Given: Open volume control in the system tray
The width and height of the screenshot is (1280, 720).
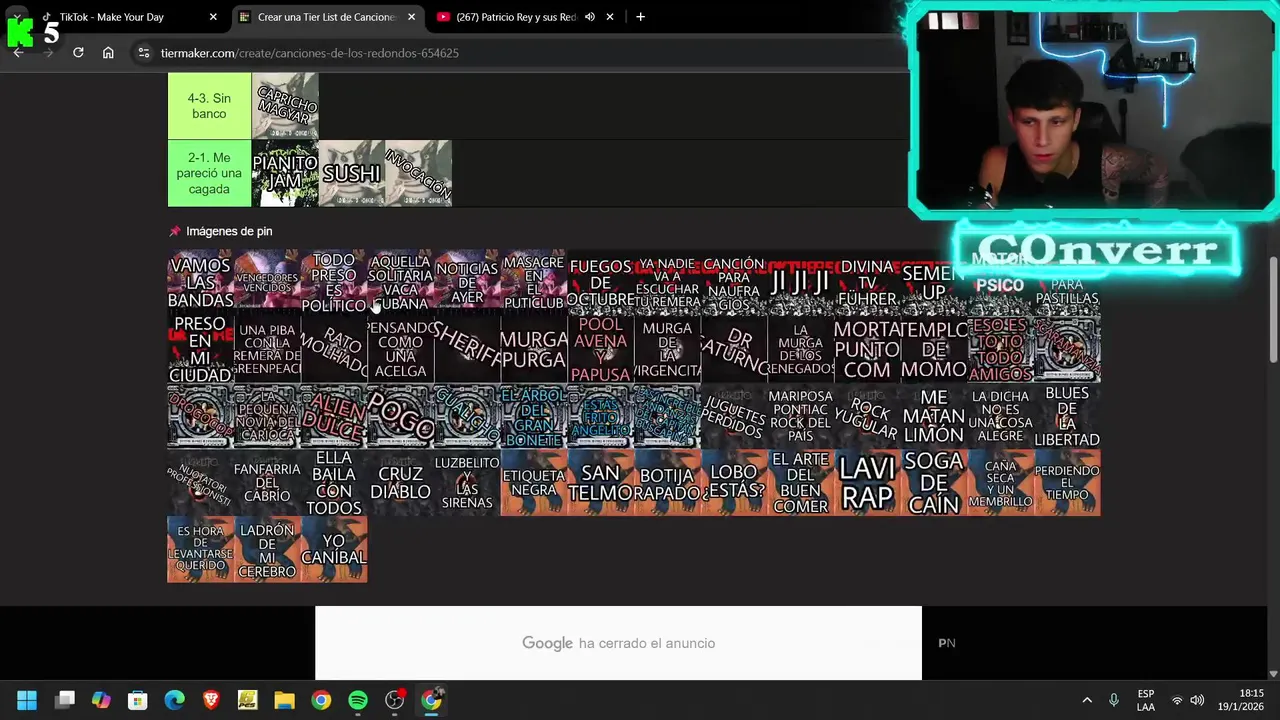Looking at the screenshot, I should 1197,700.
